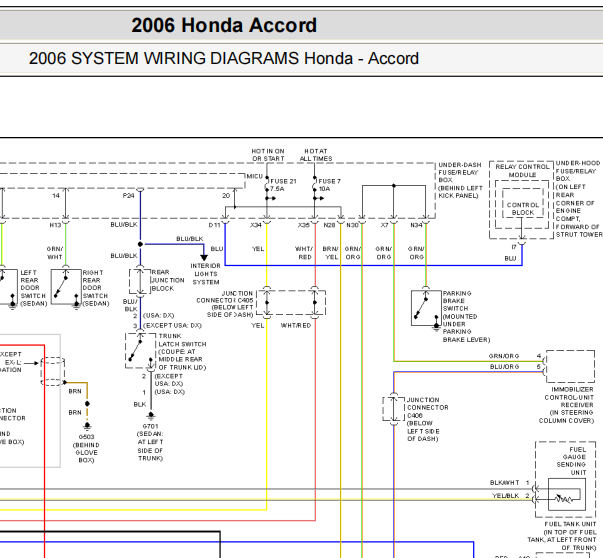Click the 'D11' connector pin label
The width and height of the screenshot is (603, 558).
(x=214, y=225)
